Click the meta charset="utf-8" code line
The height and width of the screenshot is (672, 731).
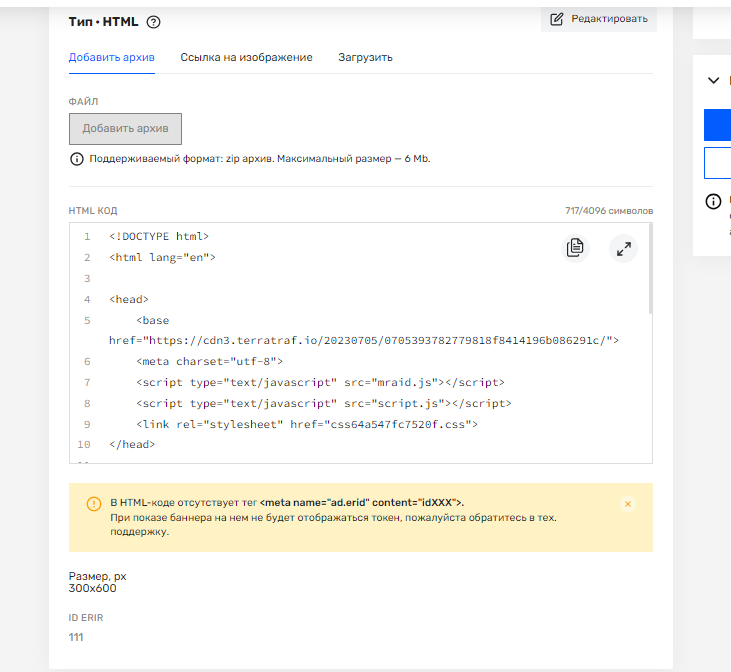(209, 361)
